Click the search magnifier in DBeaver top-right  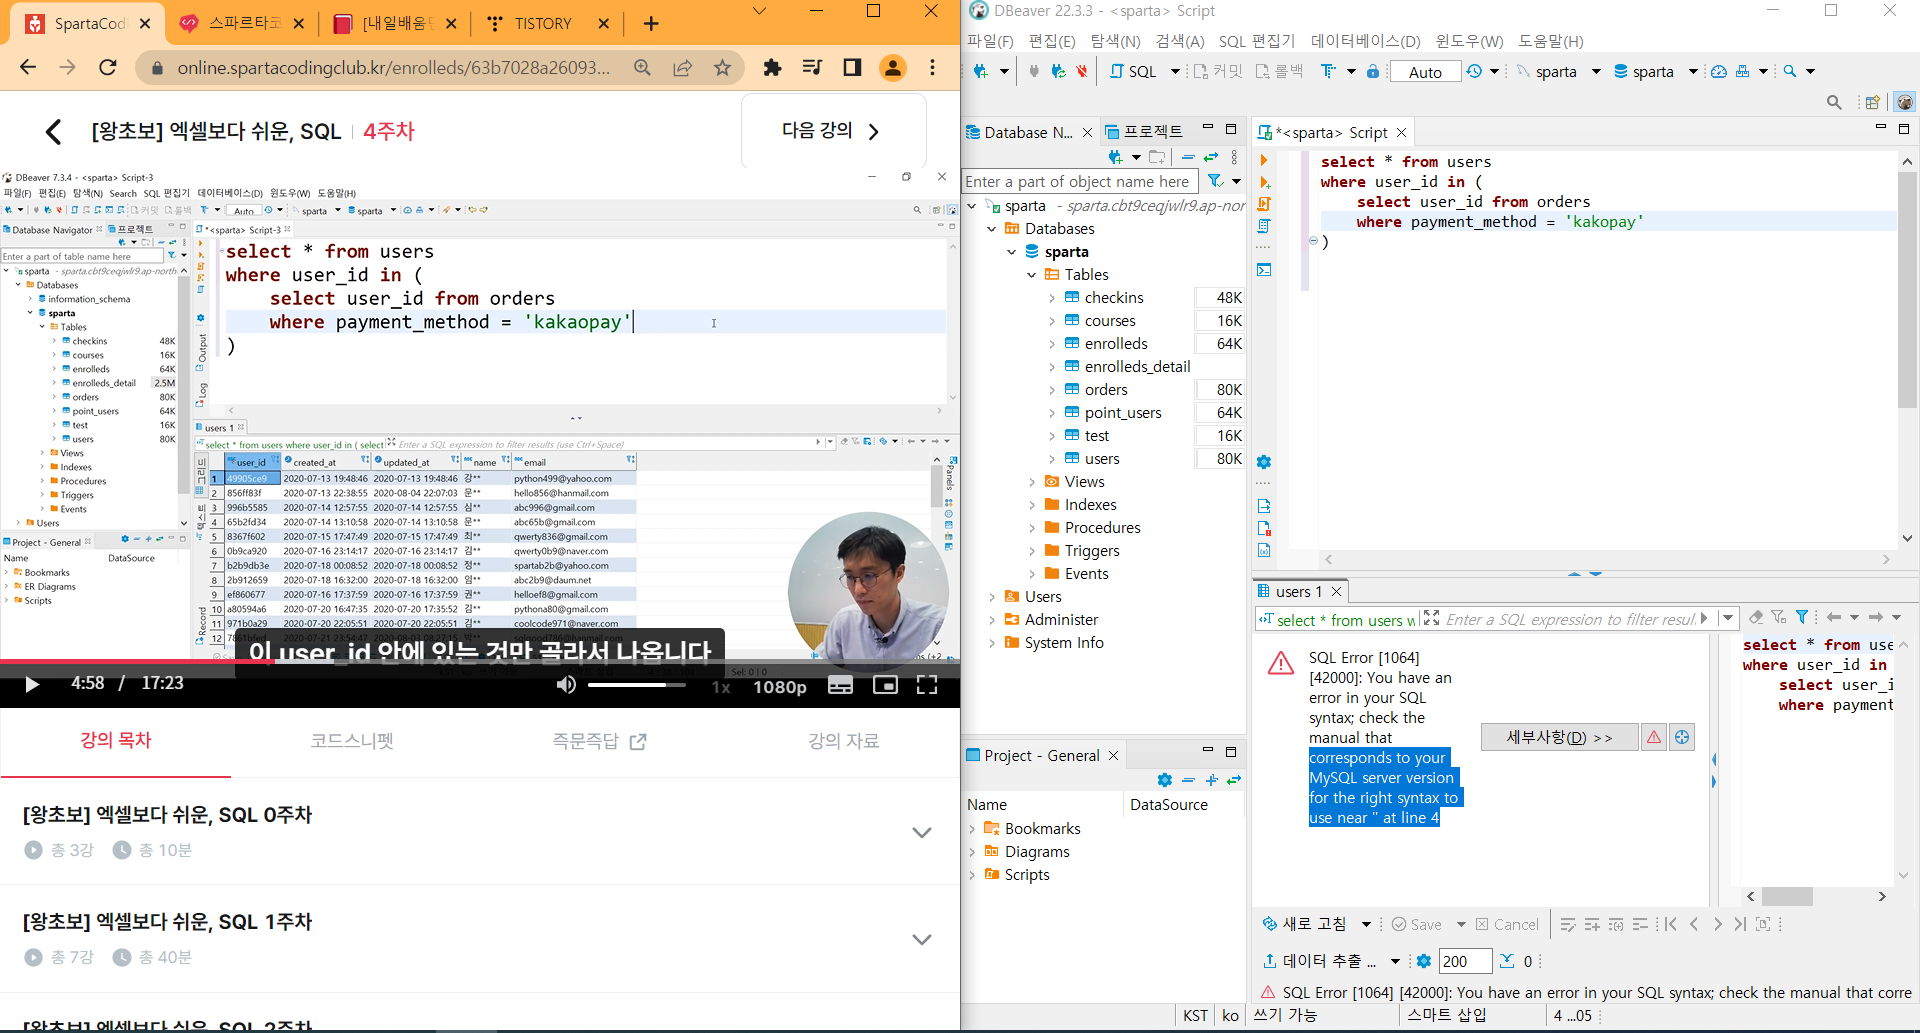point(1834,102)
